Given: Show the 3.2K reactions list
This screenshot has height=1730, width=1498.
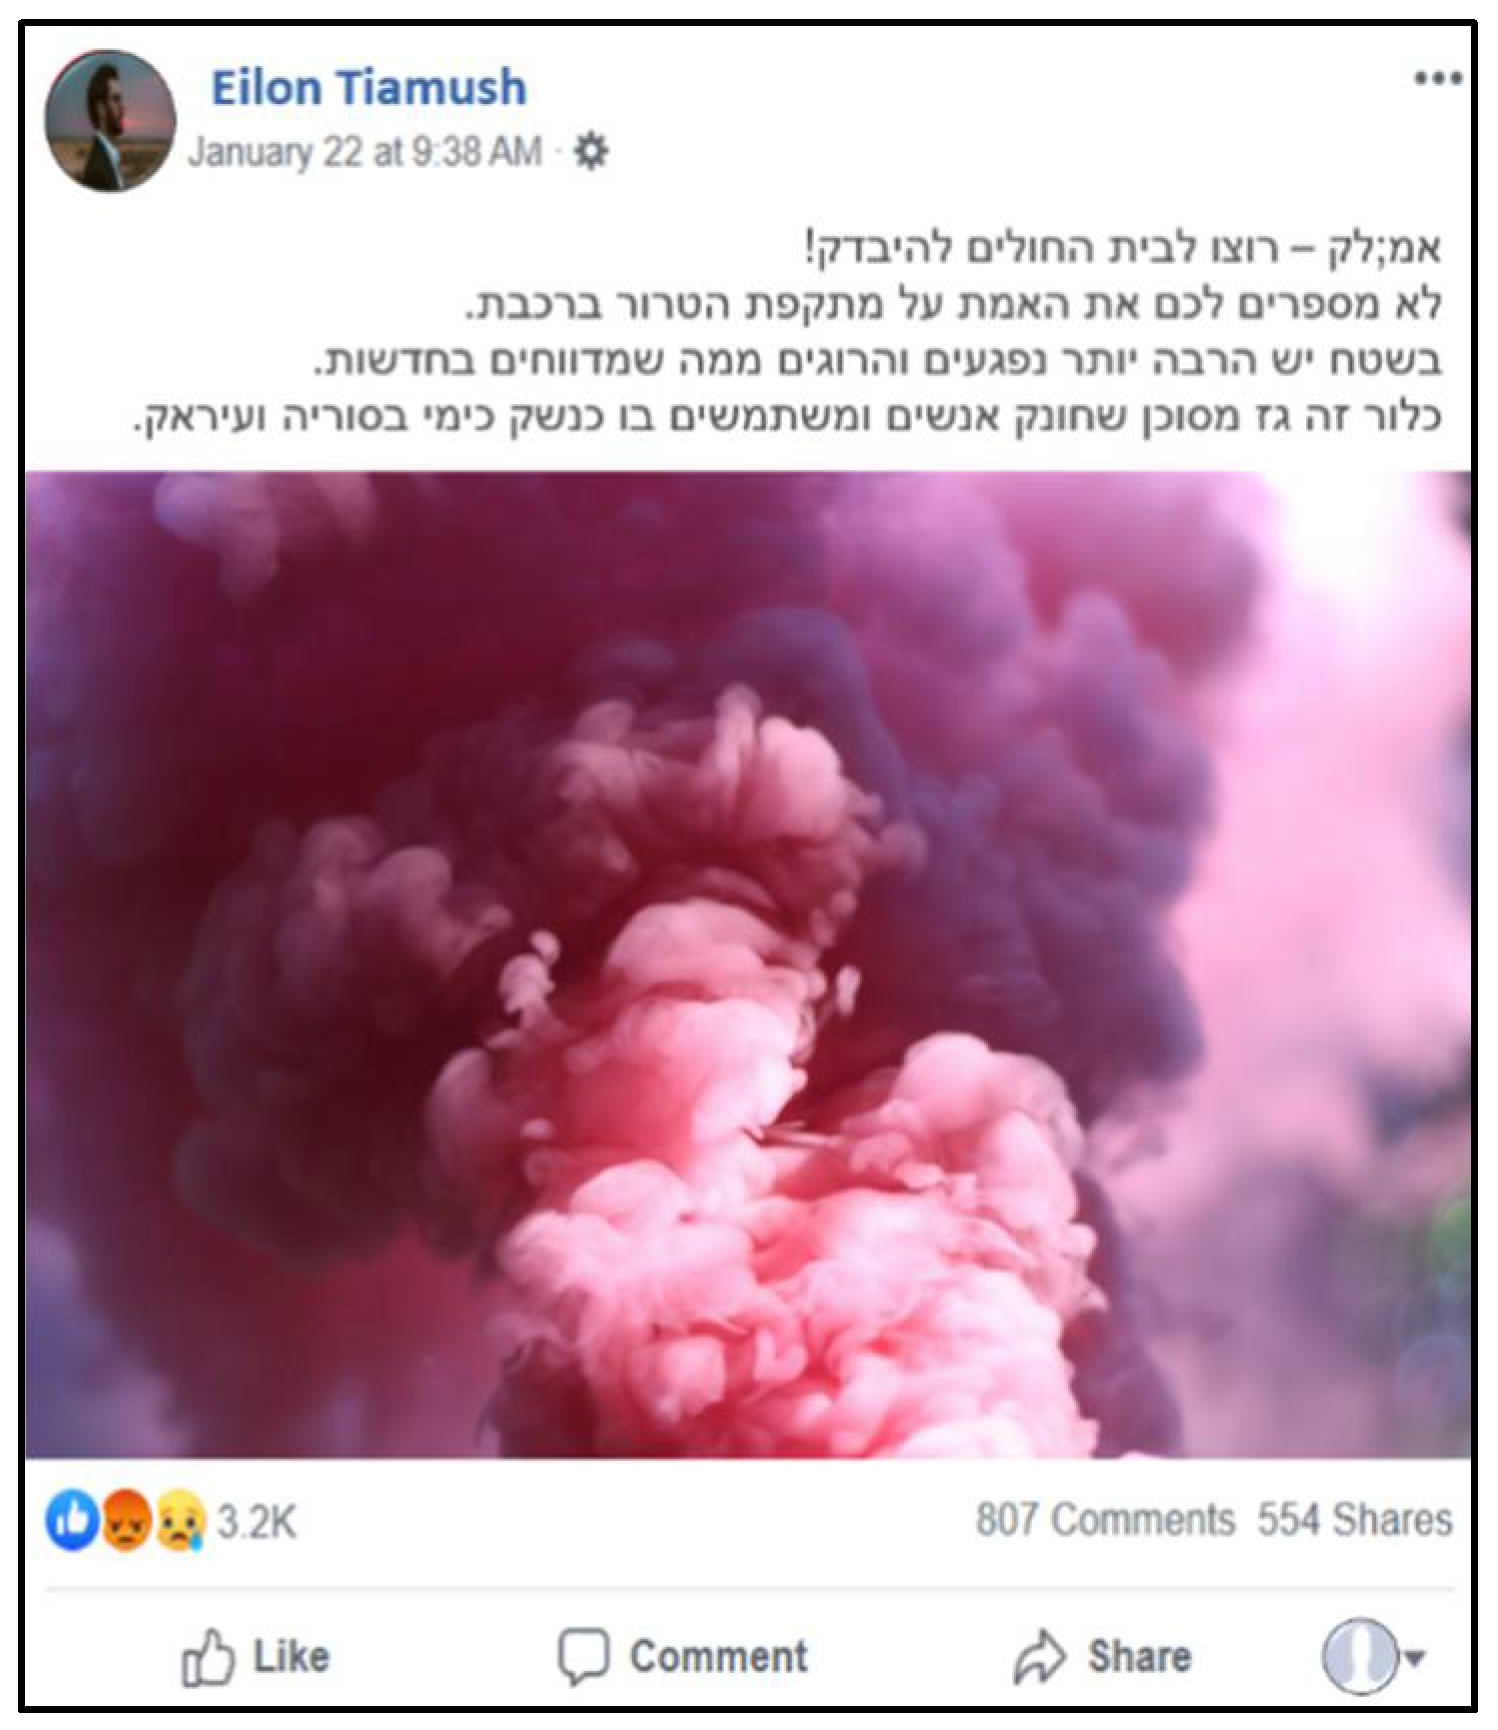Looking at the screenshot, I should click(x=257, y=1522).
